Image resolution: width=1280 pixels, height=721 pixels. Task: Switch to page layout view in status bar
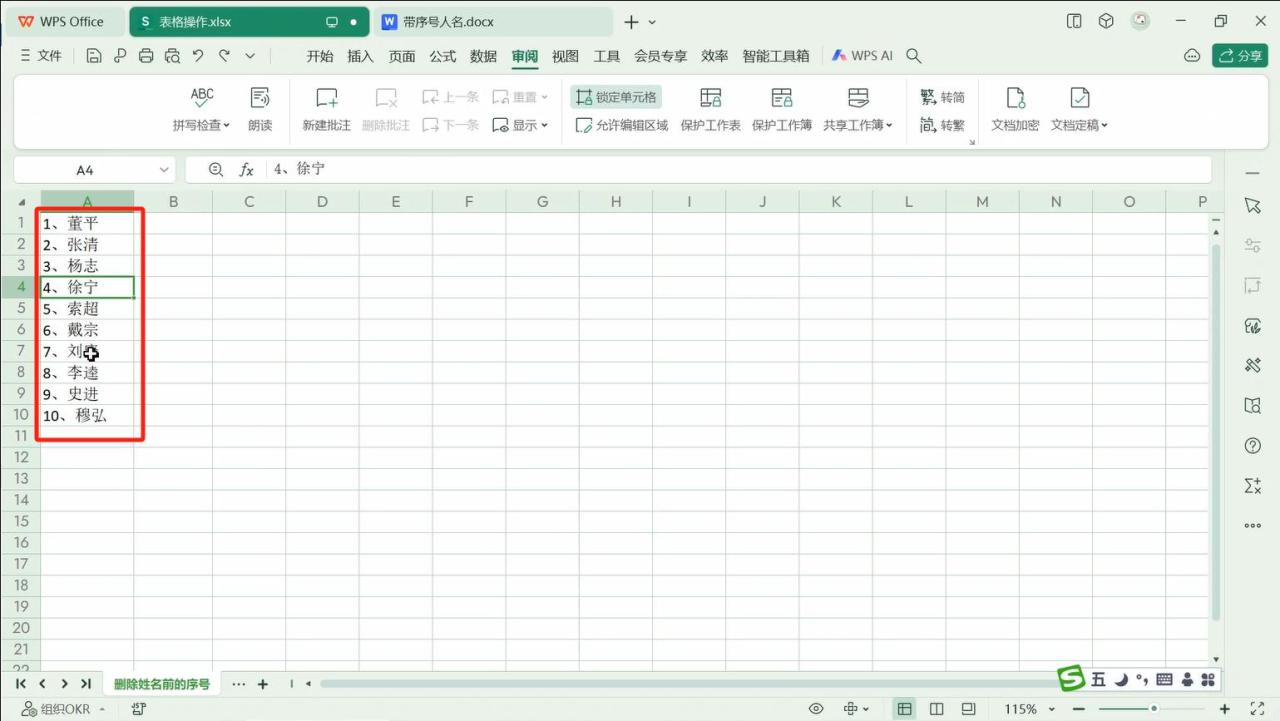936,709
